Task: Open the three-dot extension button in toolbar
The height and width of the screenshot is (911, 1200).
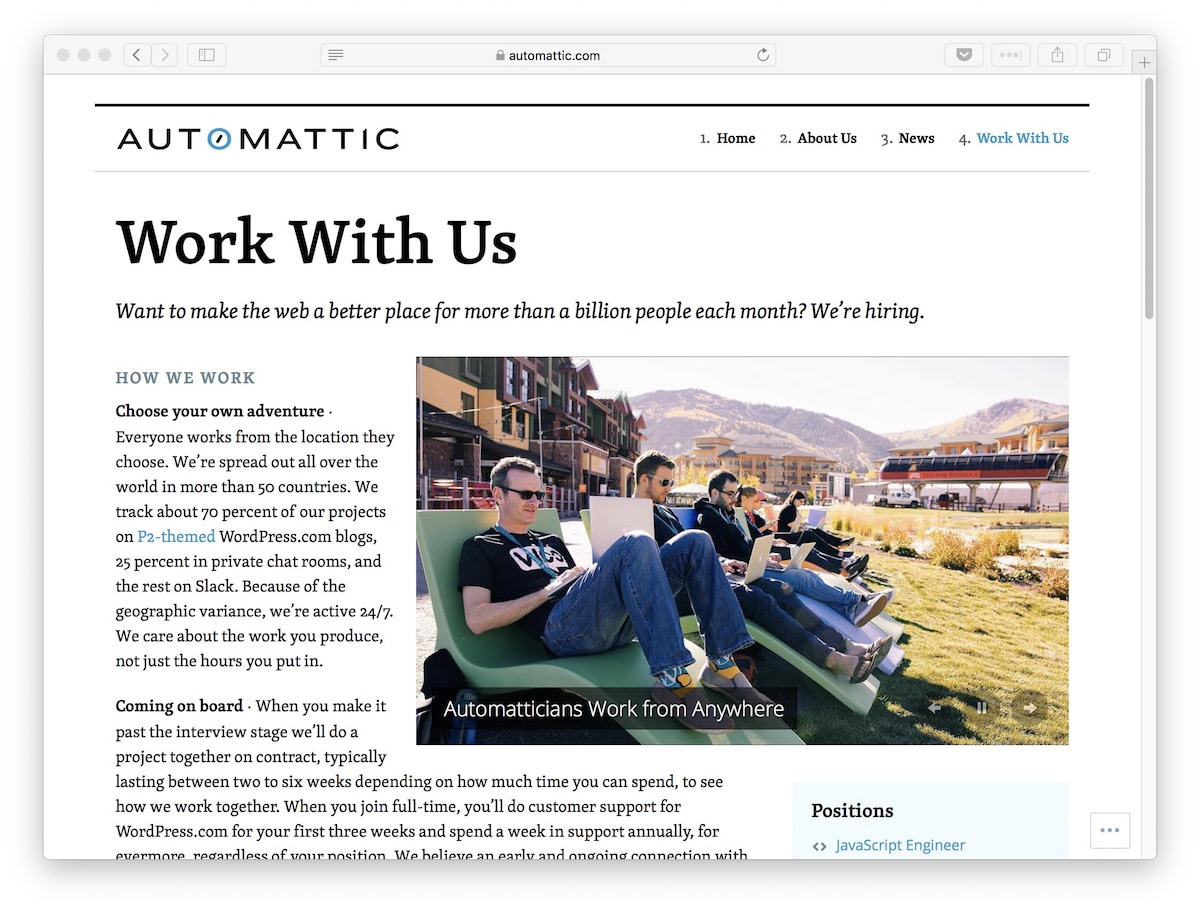Action: tap(1011, 55)
